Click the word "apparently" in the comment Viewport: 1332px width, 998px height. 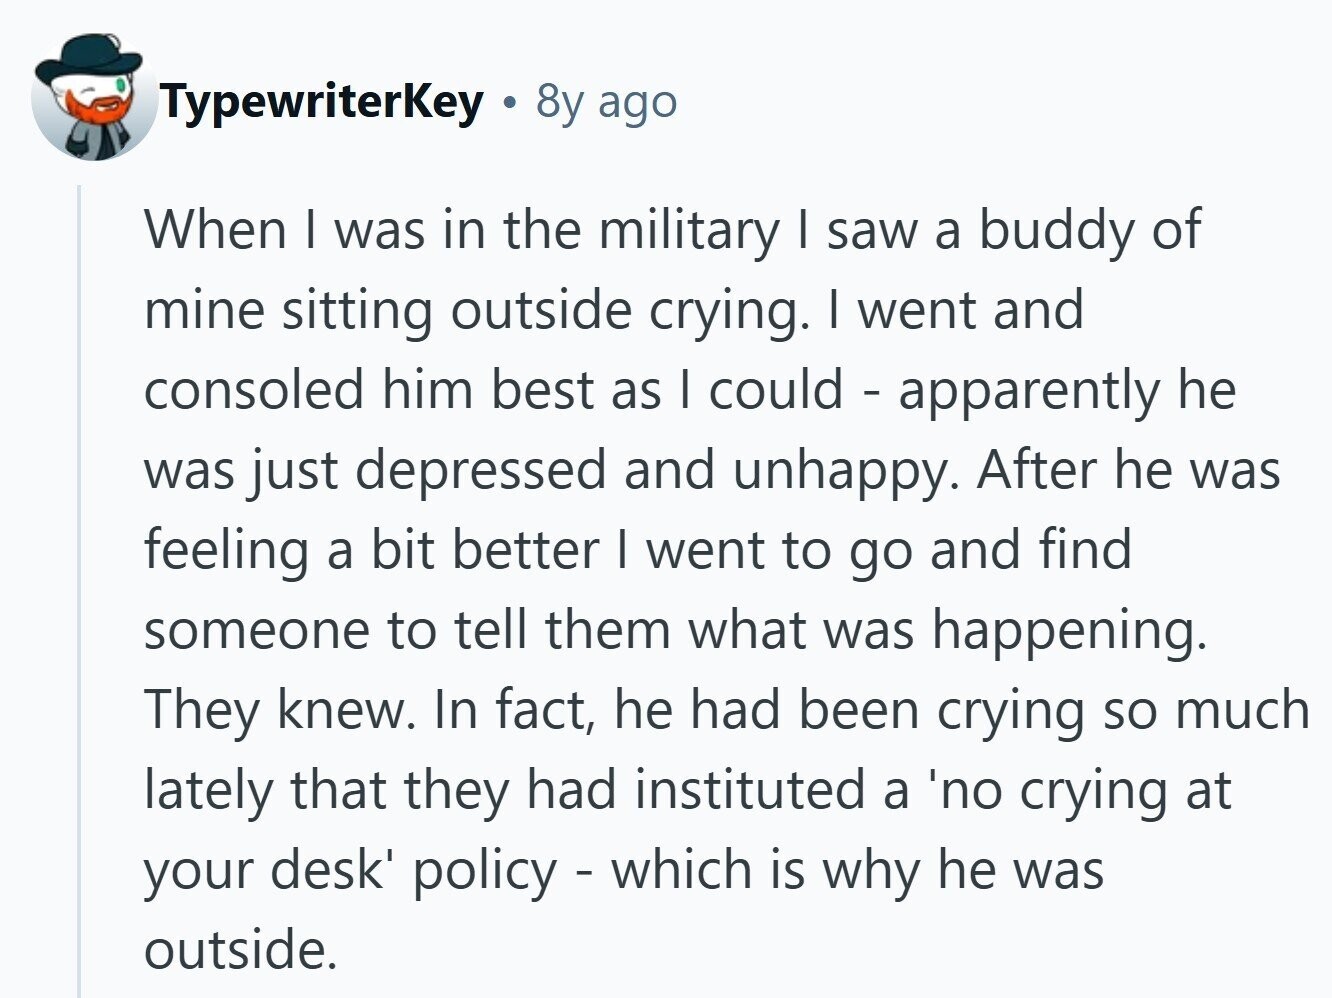1027,392
